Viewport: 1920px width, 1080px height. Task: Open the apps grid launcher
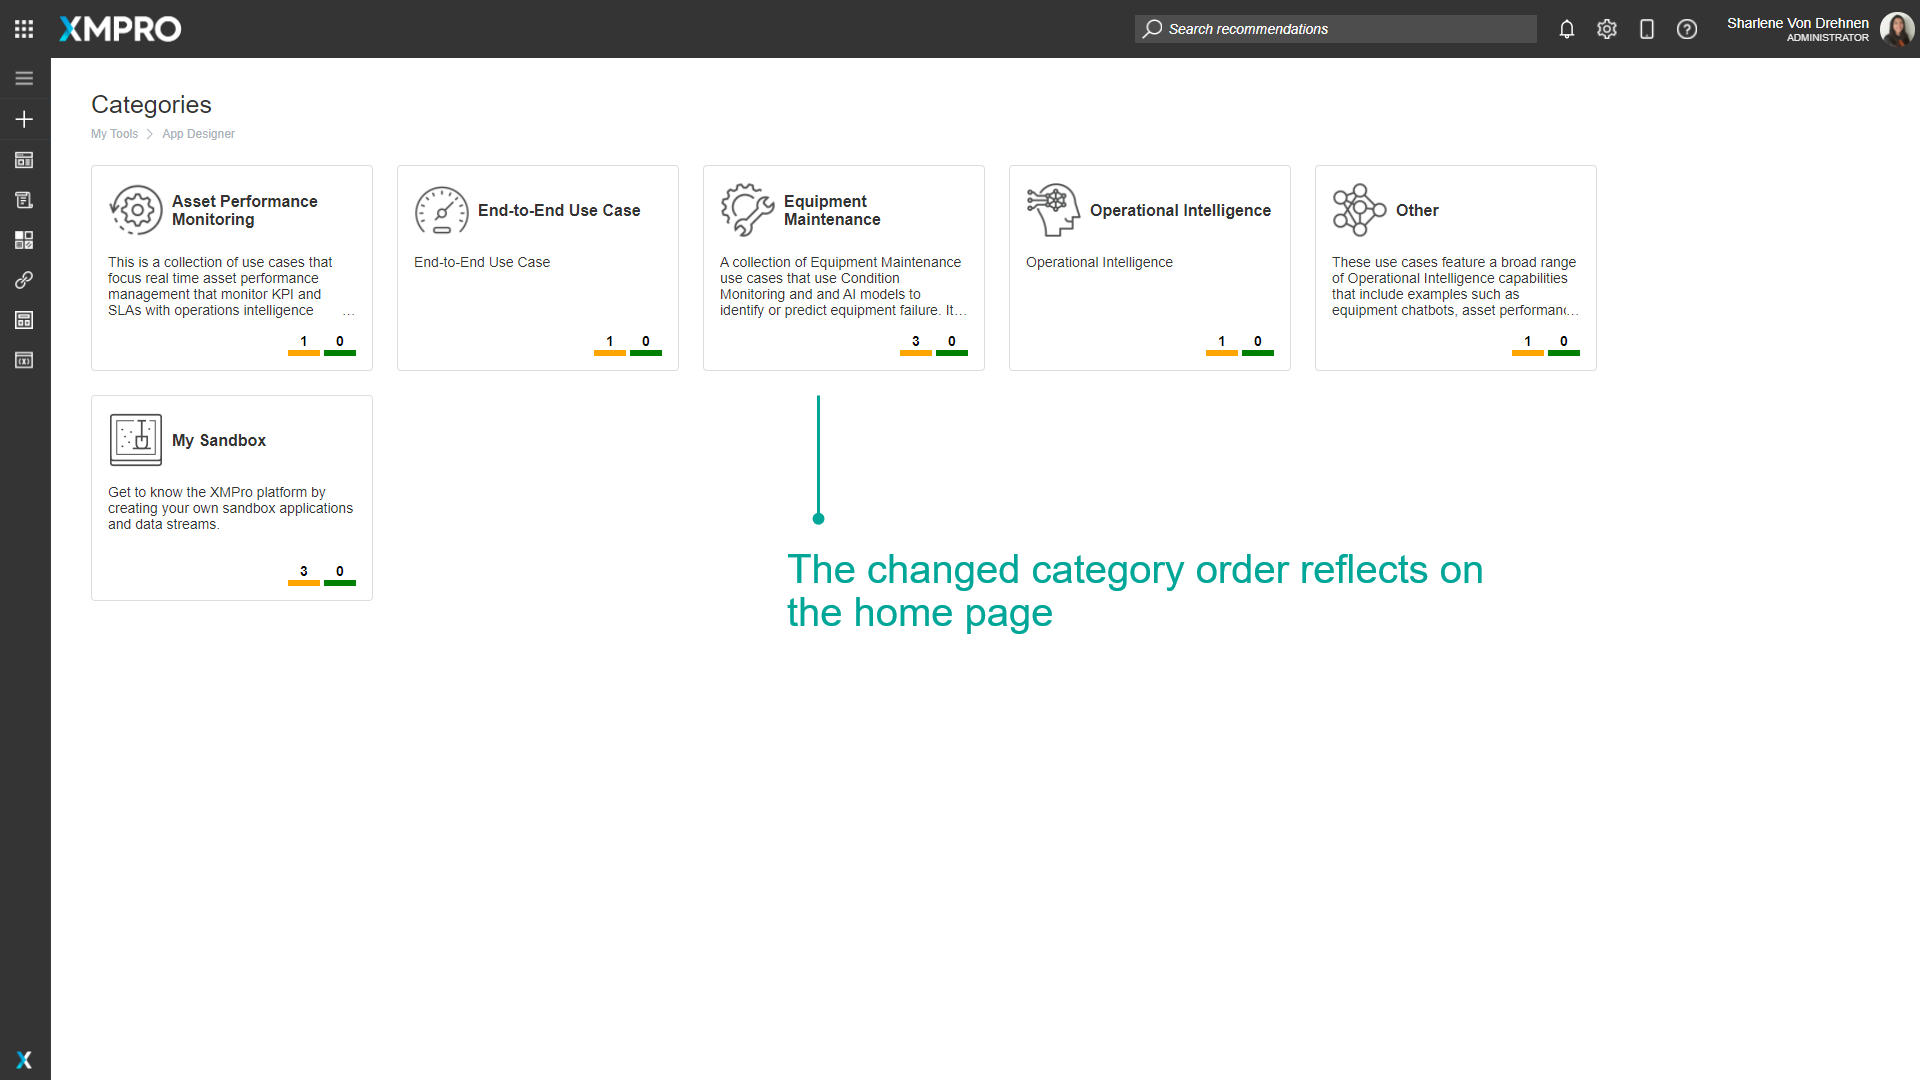click(24, 29)
